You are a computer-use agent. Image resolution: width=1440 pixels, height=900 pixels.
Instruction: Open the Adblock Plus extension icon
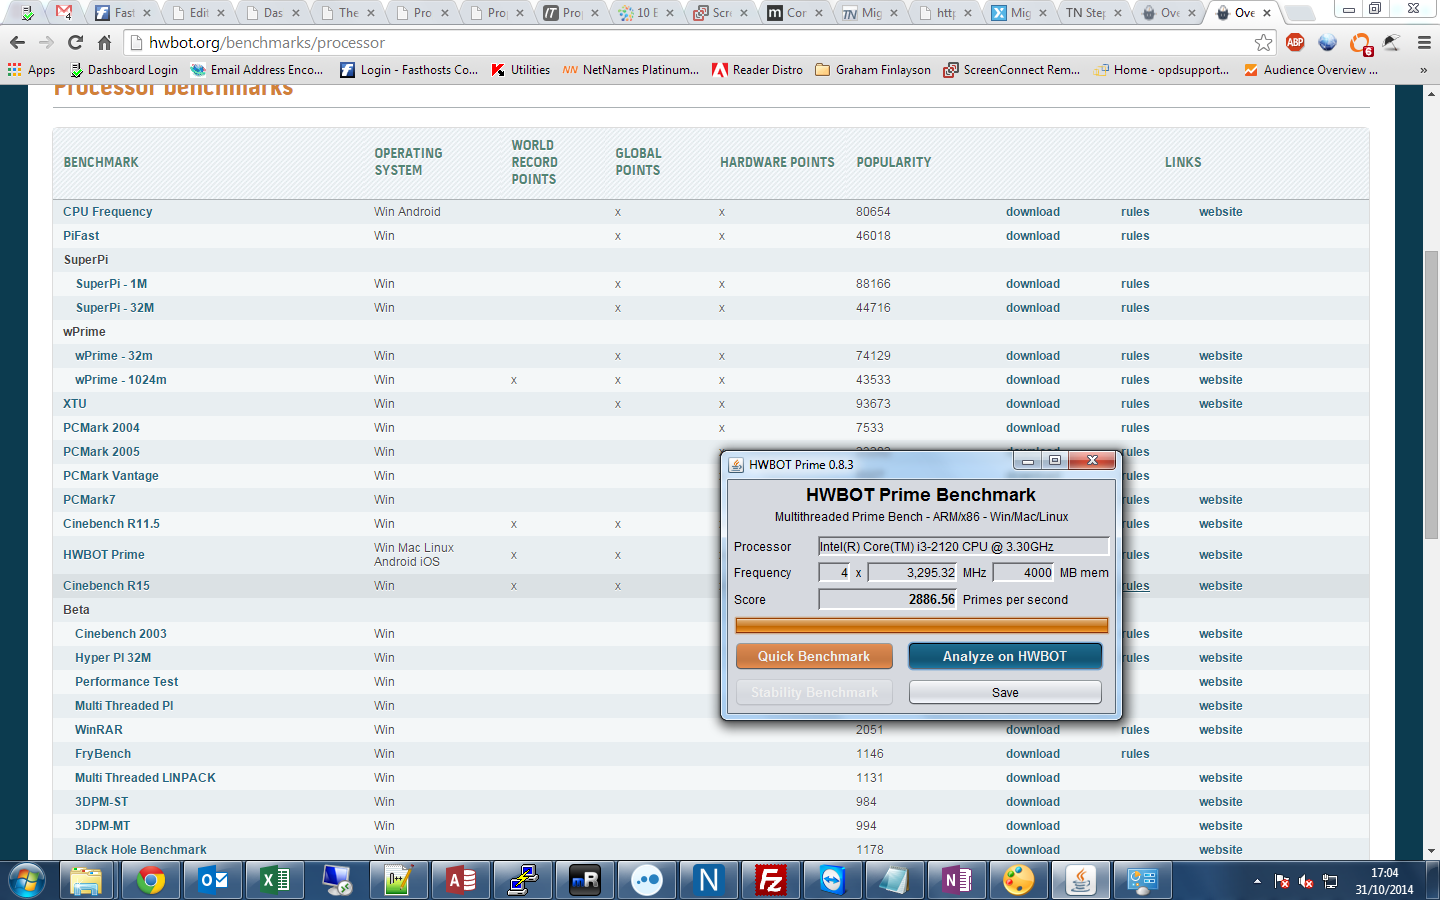click(x=1295, y=42)
